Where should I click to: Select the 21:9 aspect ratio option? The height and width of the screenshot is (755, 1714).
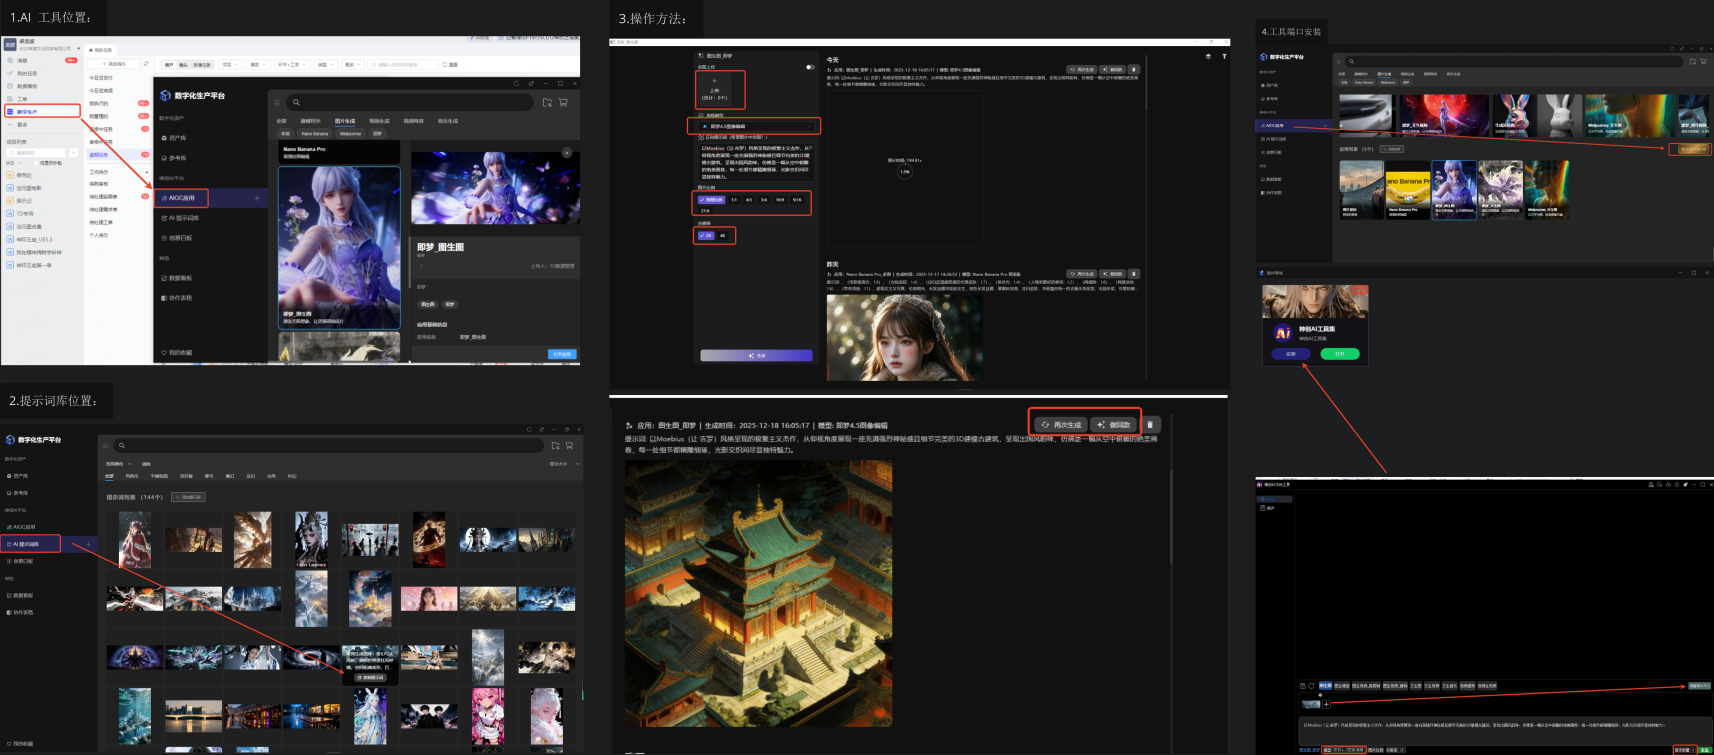pos(705,211)
